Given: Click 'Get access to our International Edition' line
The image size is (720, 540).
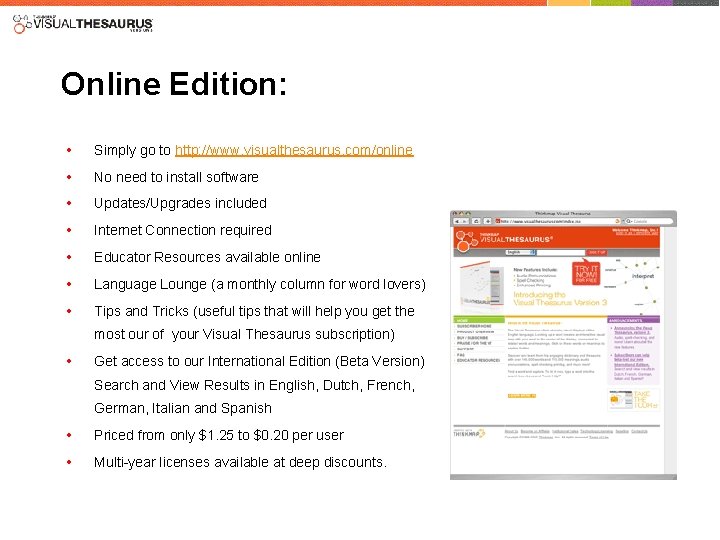Looking at the screenshot, I should pyautogui.click(x=259, y=361).
